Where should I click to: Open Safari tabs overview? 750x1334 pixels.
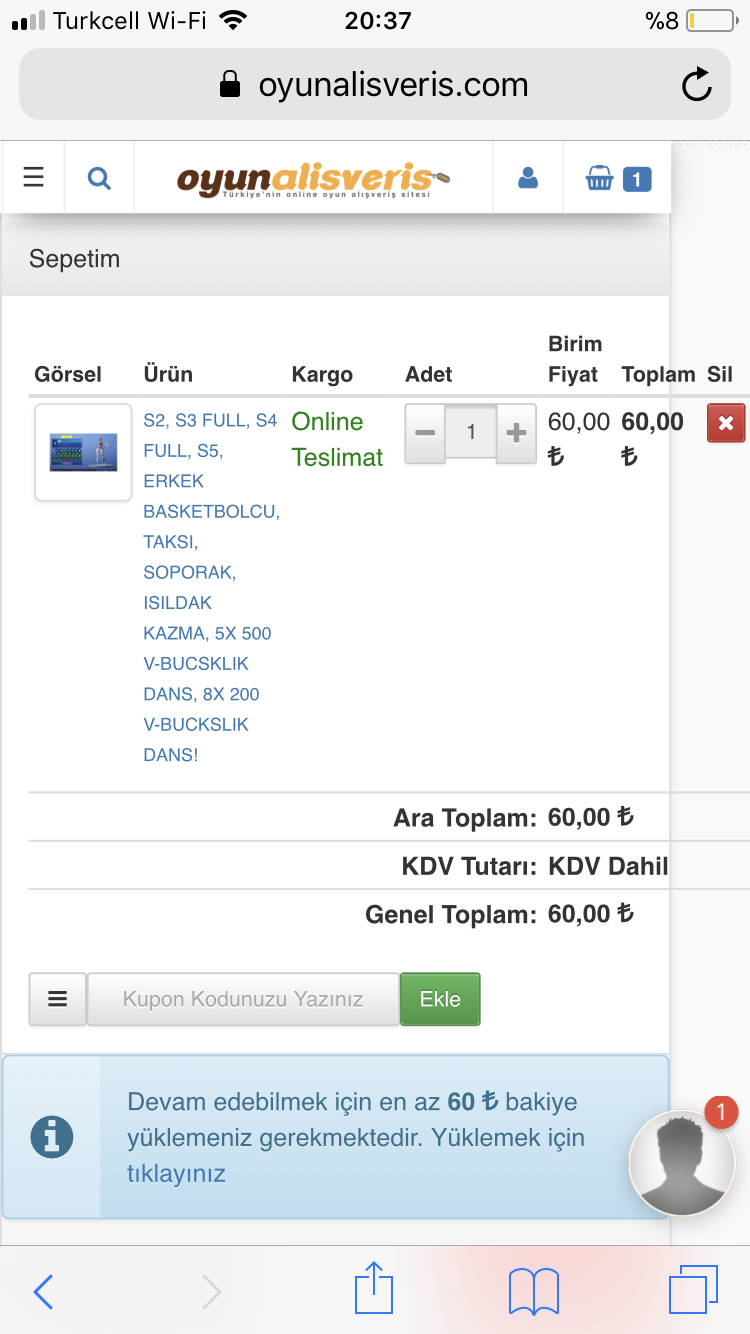point(693,1290)
